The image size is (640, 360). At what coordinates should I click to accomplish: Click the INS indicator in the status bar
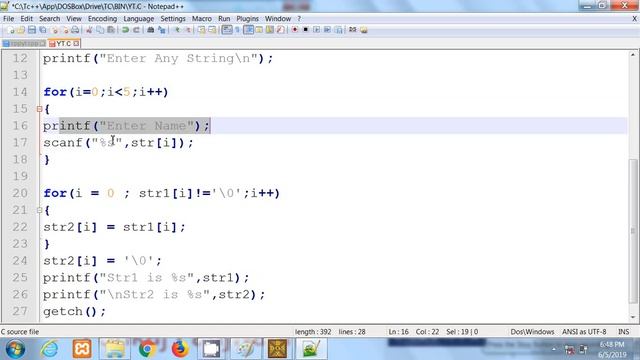point(623,332)
